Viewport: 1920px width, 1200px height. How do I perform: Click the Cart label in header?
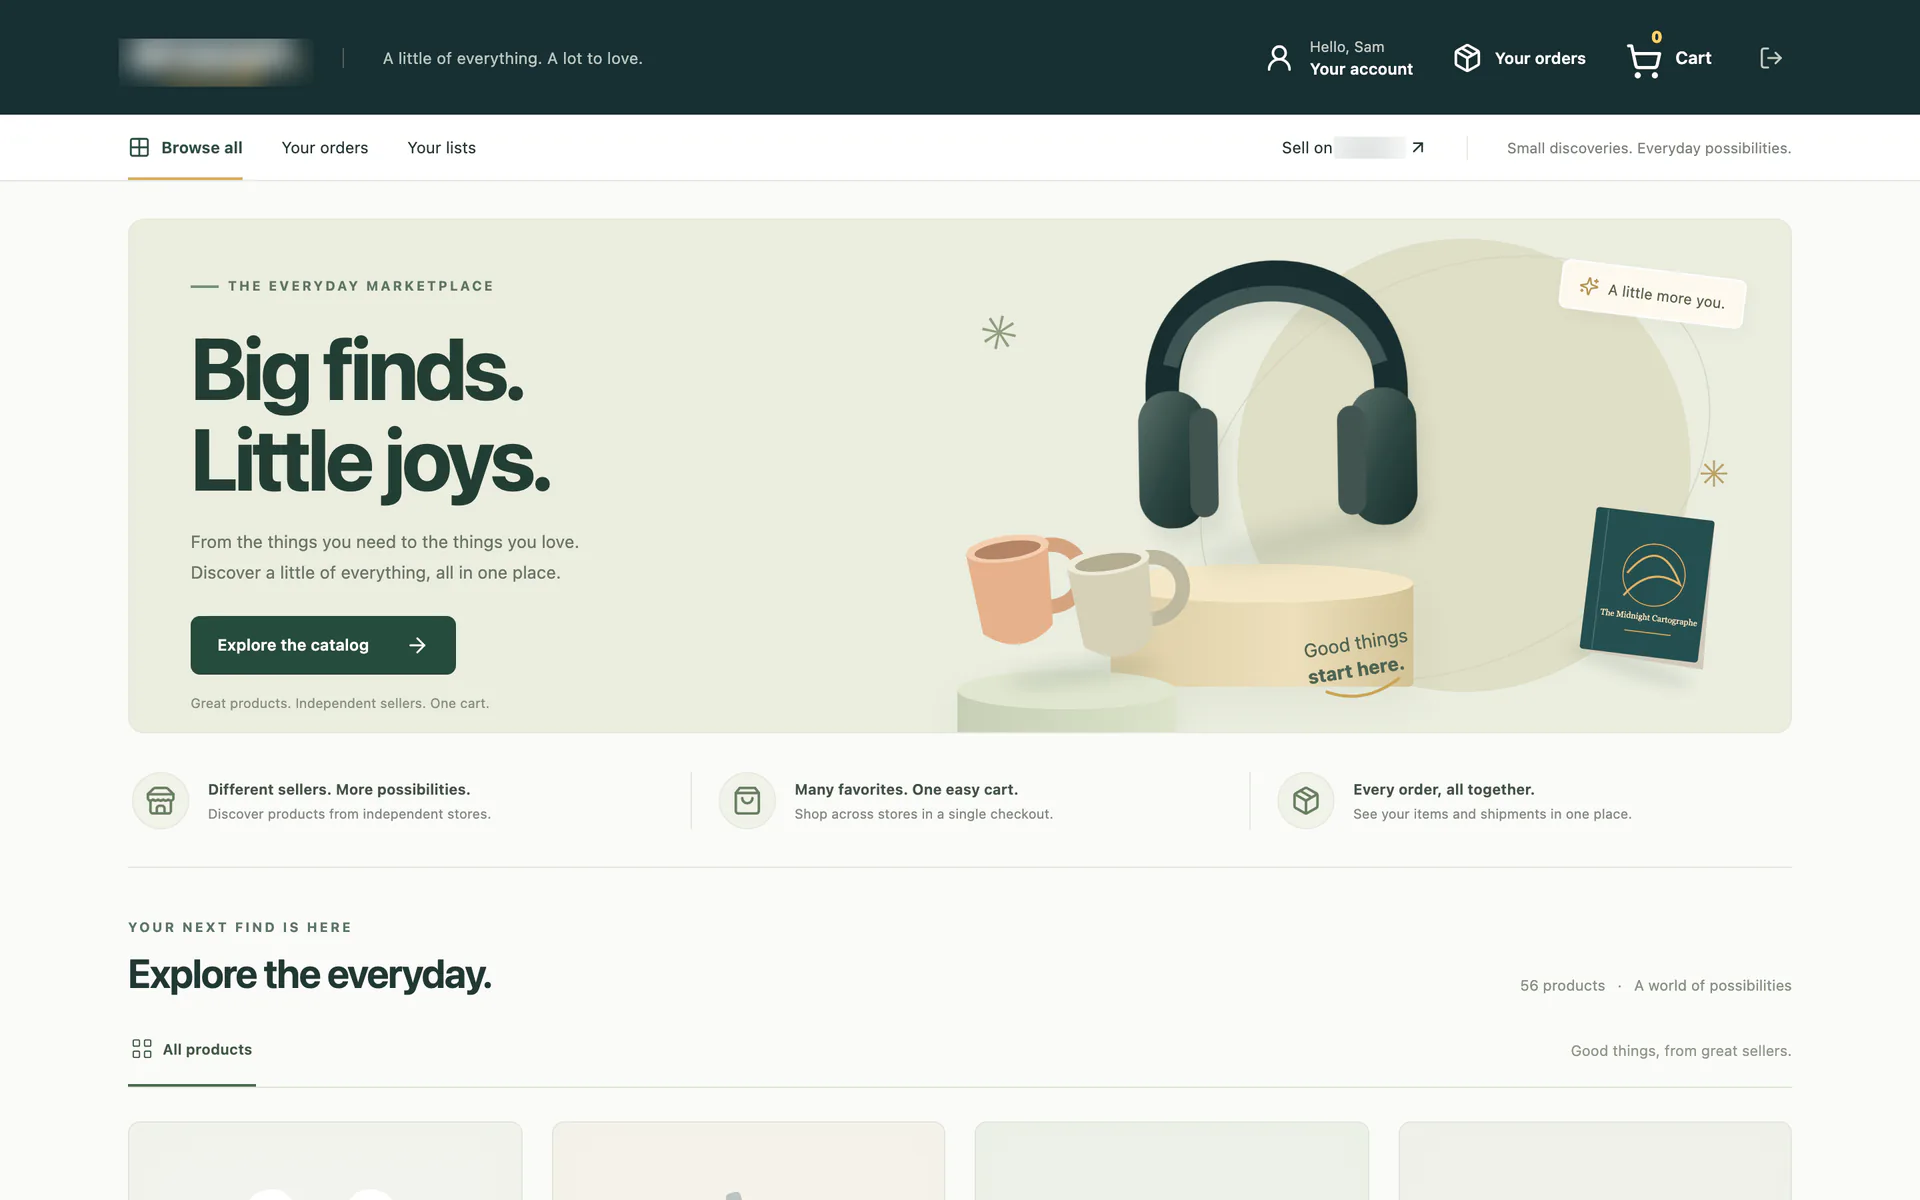[x=1693, y=58]
